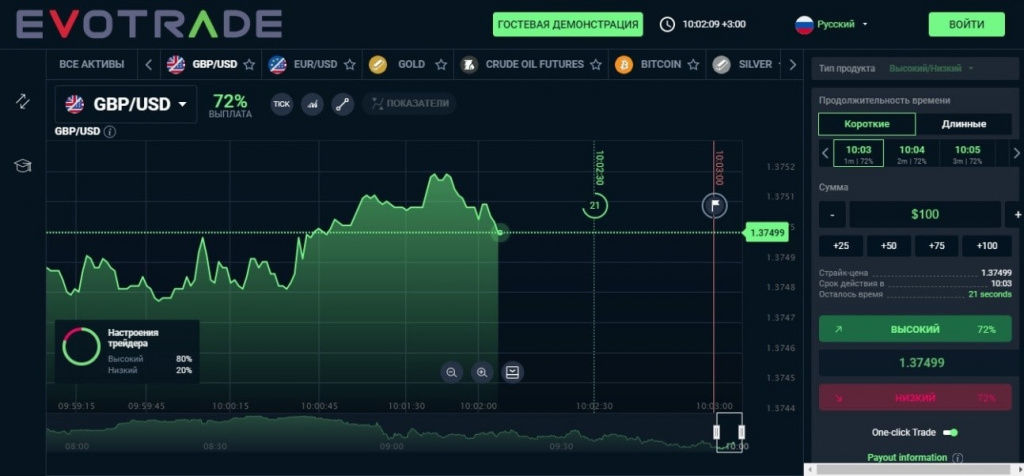Select the BITCOIN asset tab

point(657,65)
